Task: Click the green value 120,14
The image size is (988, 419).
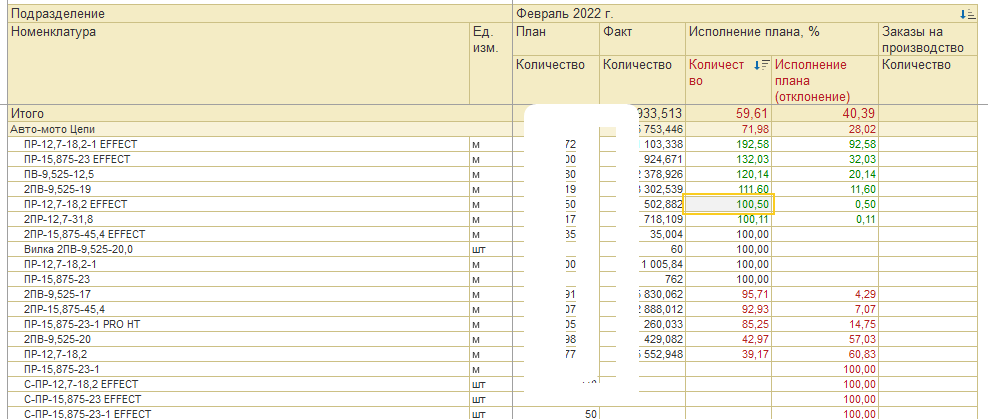Action: pos(752,175)
